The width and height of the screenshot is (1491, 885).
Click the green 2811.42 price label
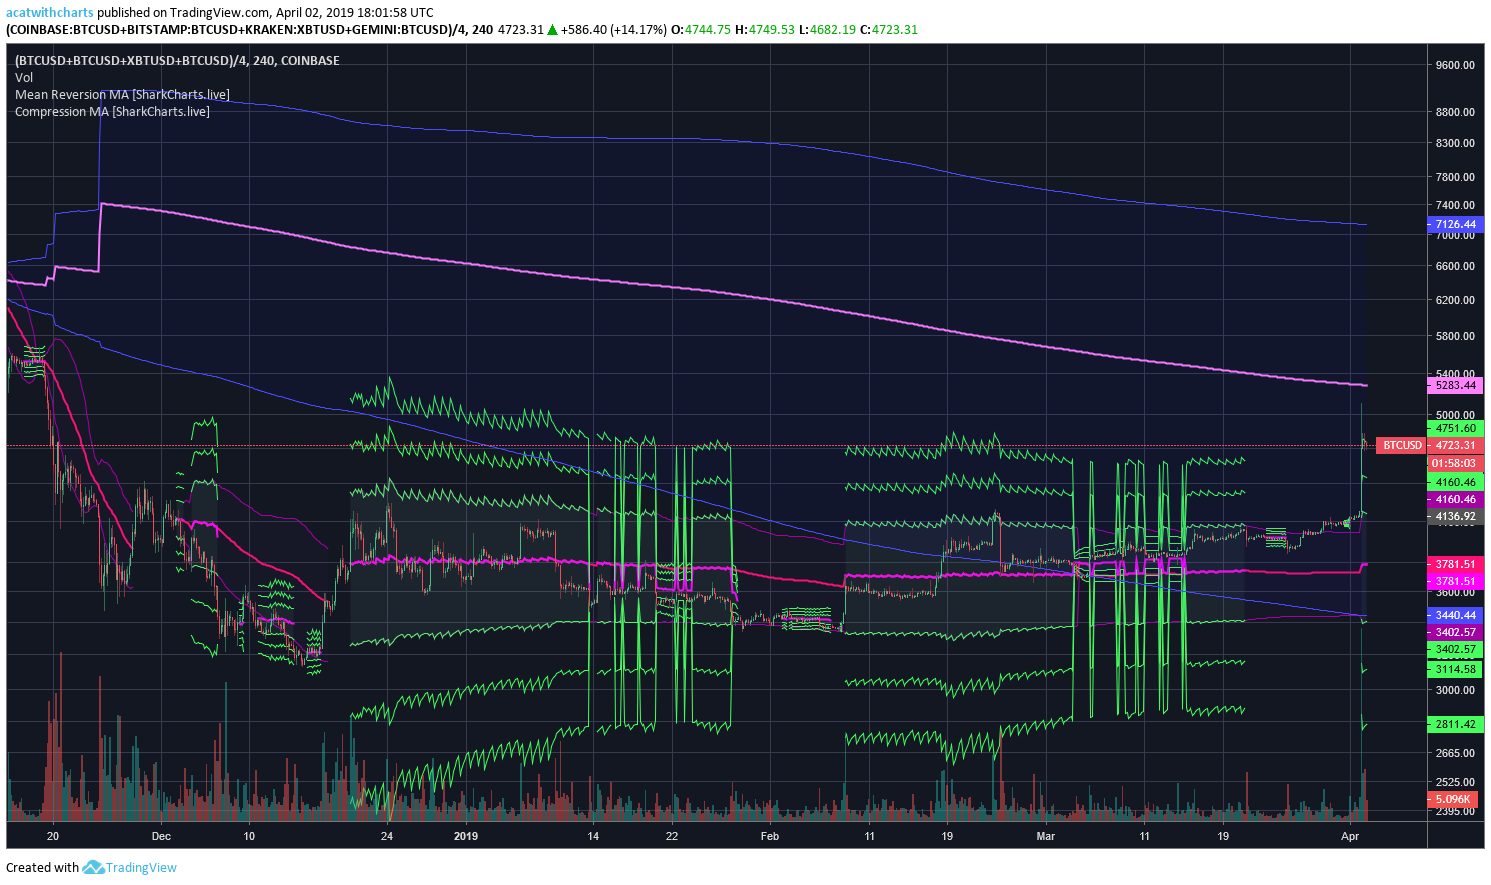tap(1455, 723)
